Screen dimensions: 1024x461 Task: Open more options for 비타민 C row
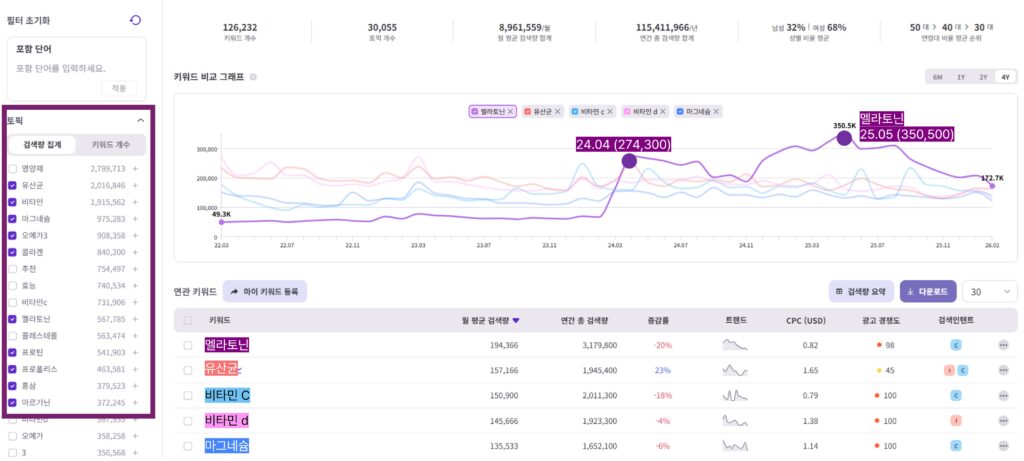click(x=1003, y=395)
